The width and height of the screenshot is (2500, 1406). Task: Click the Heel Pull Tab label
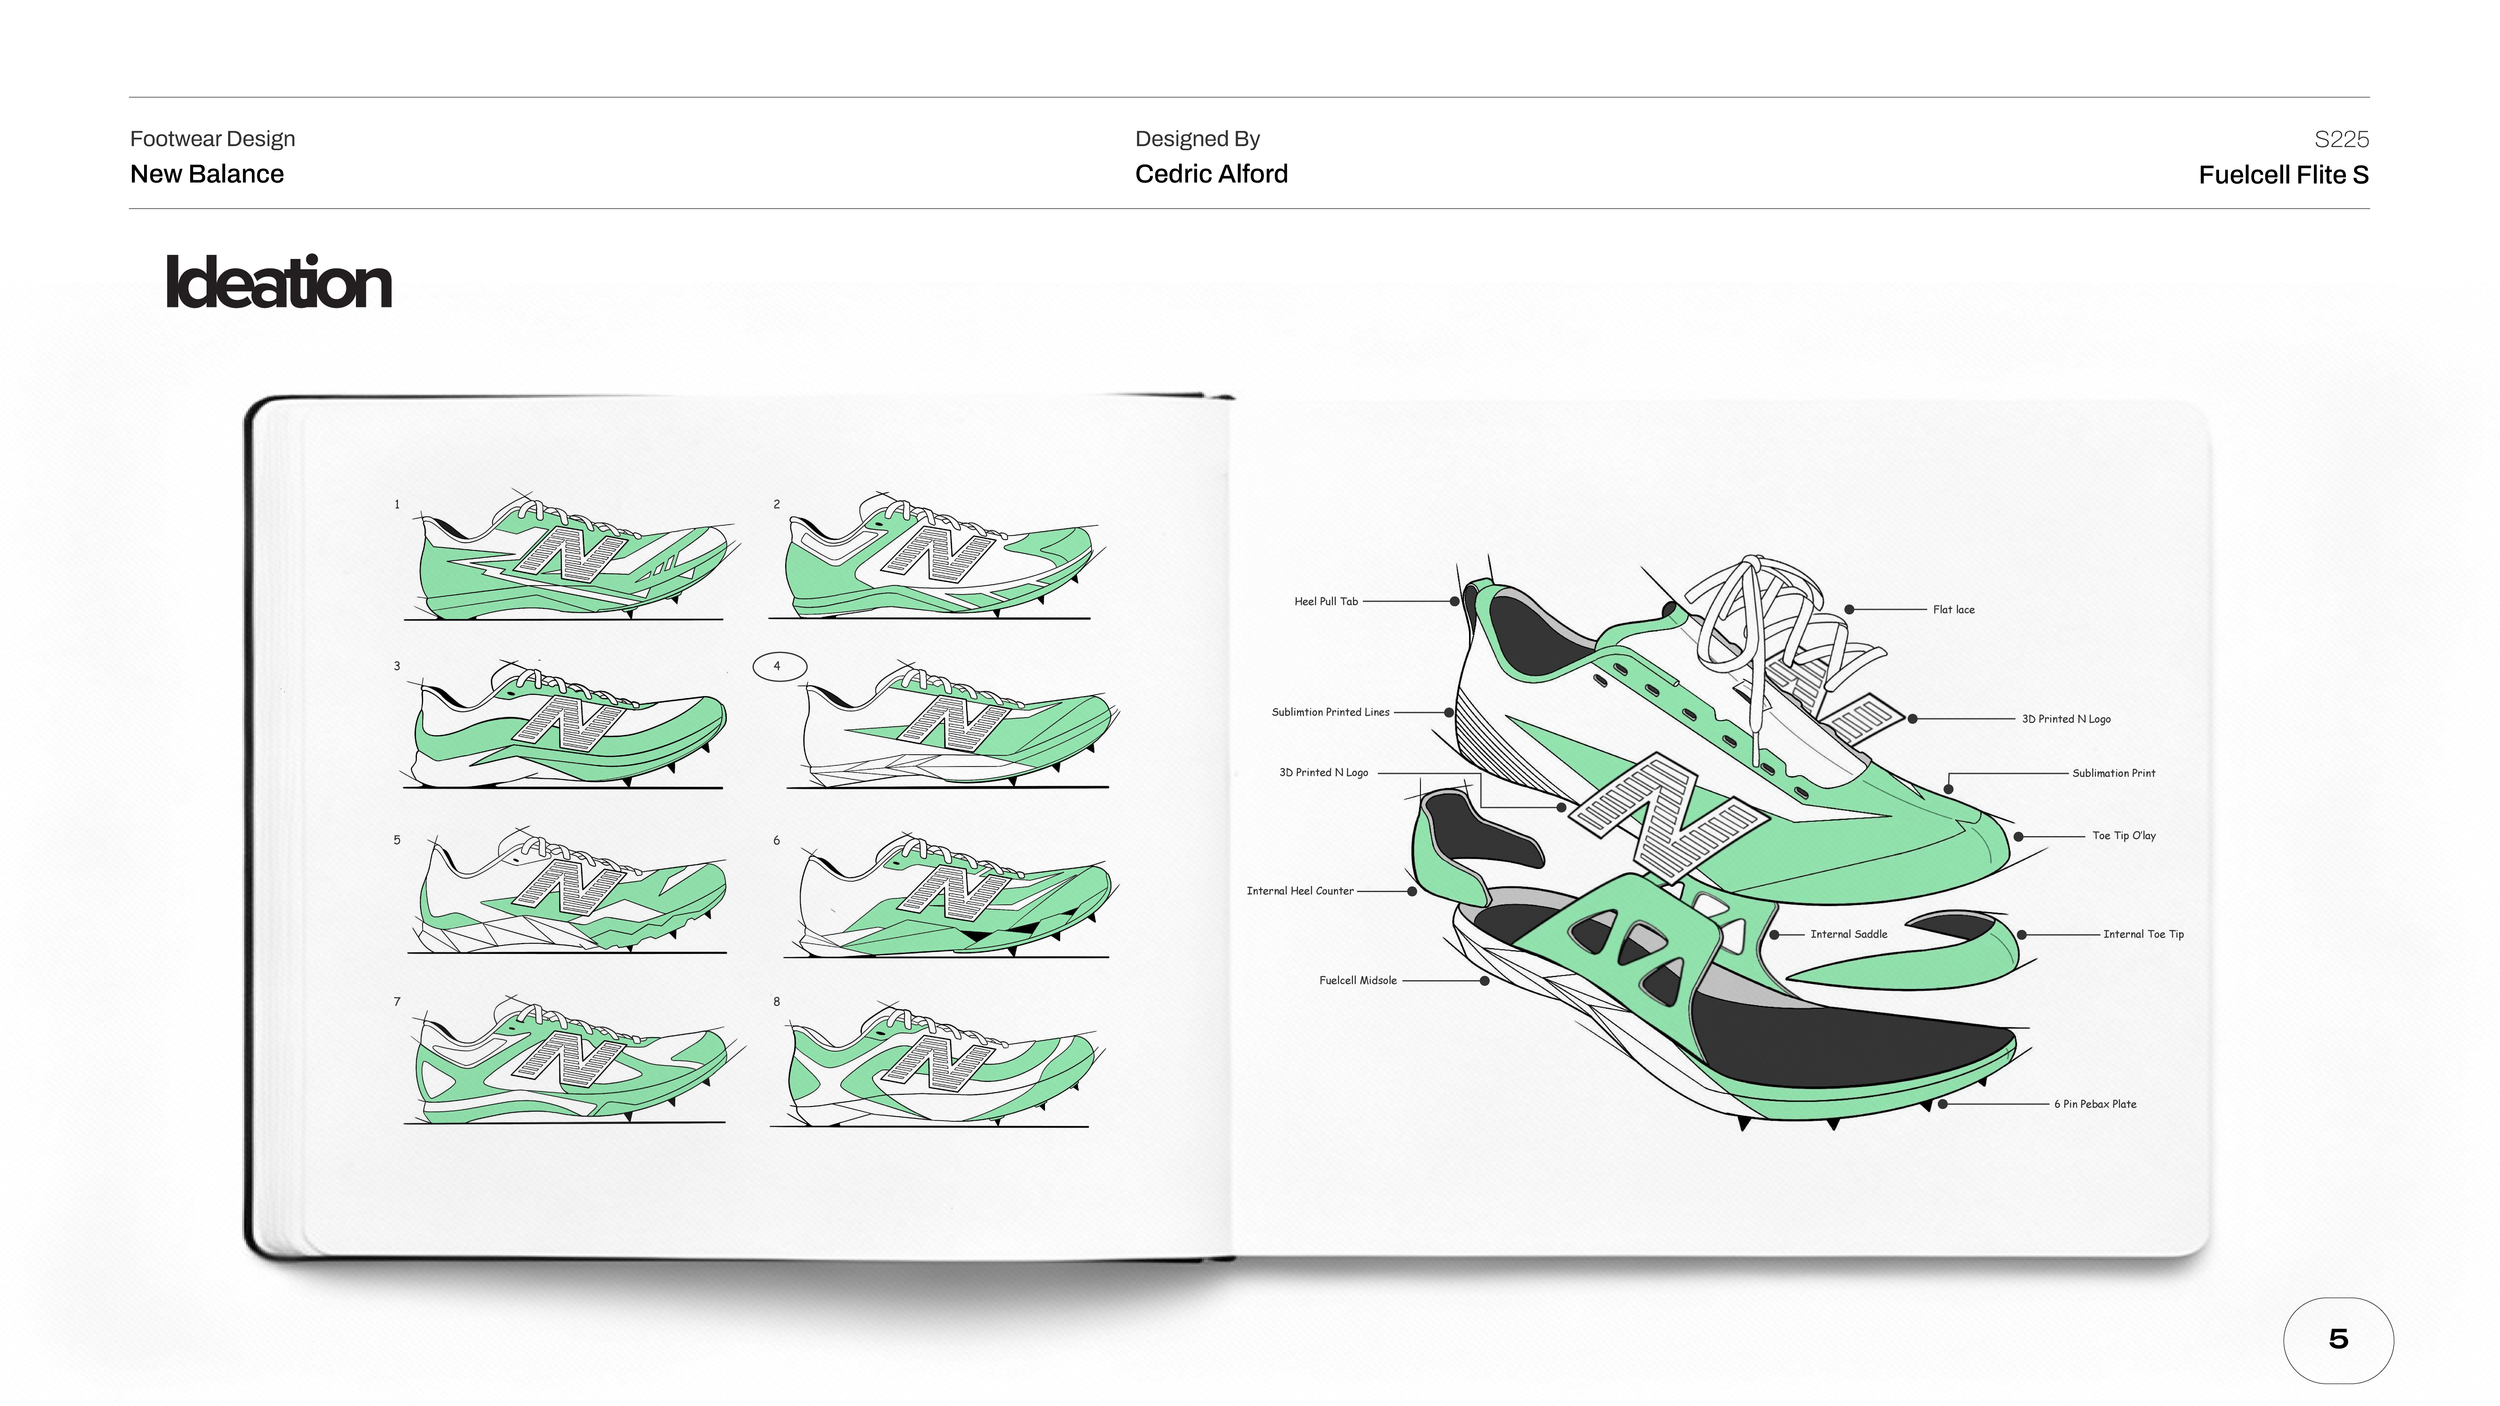(x=1325, y=602)
